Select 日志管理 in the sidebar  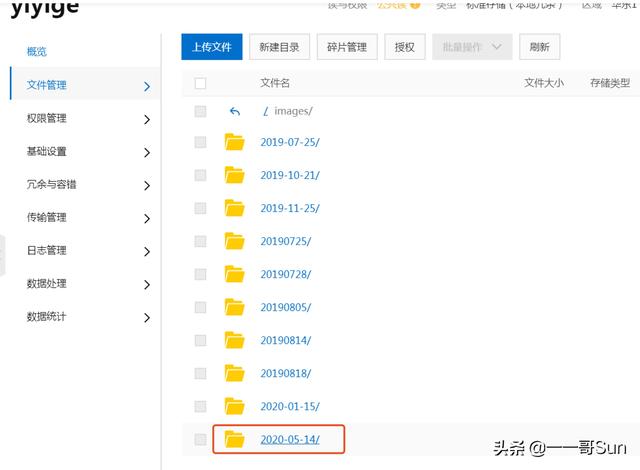tap(47, 251)
